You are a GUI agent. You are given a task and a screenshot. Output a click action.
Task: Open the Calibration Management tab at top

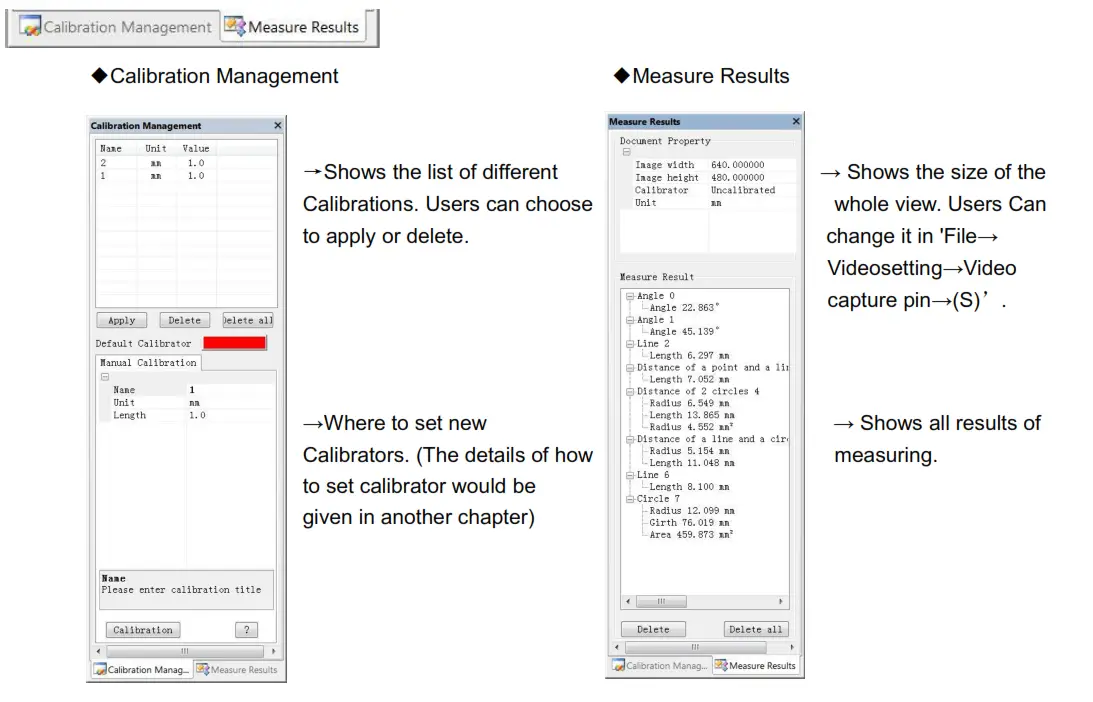pos(115,27)
